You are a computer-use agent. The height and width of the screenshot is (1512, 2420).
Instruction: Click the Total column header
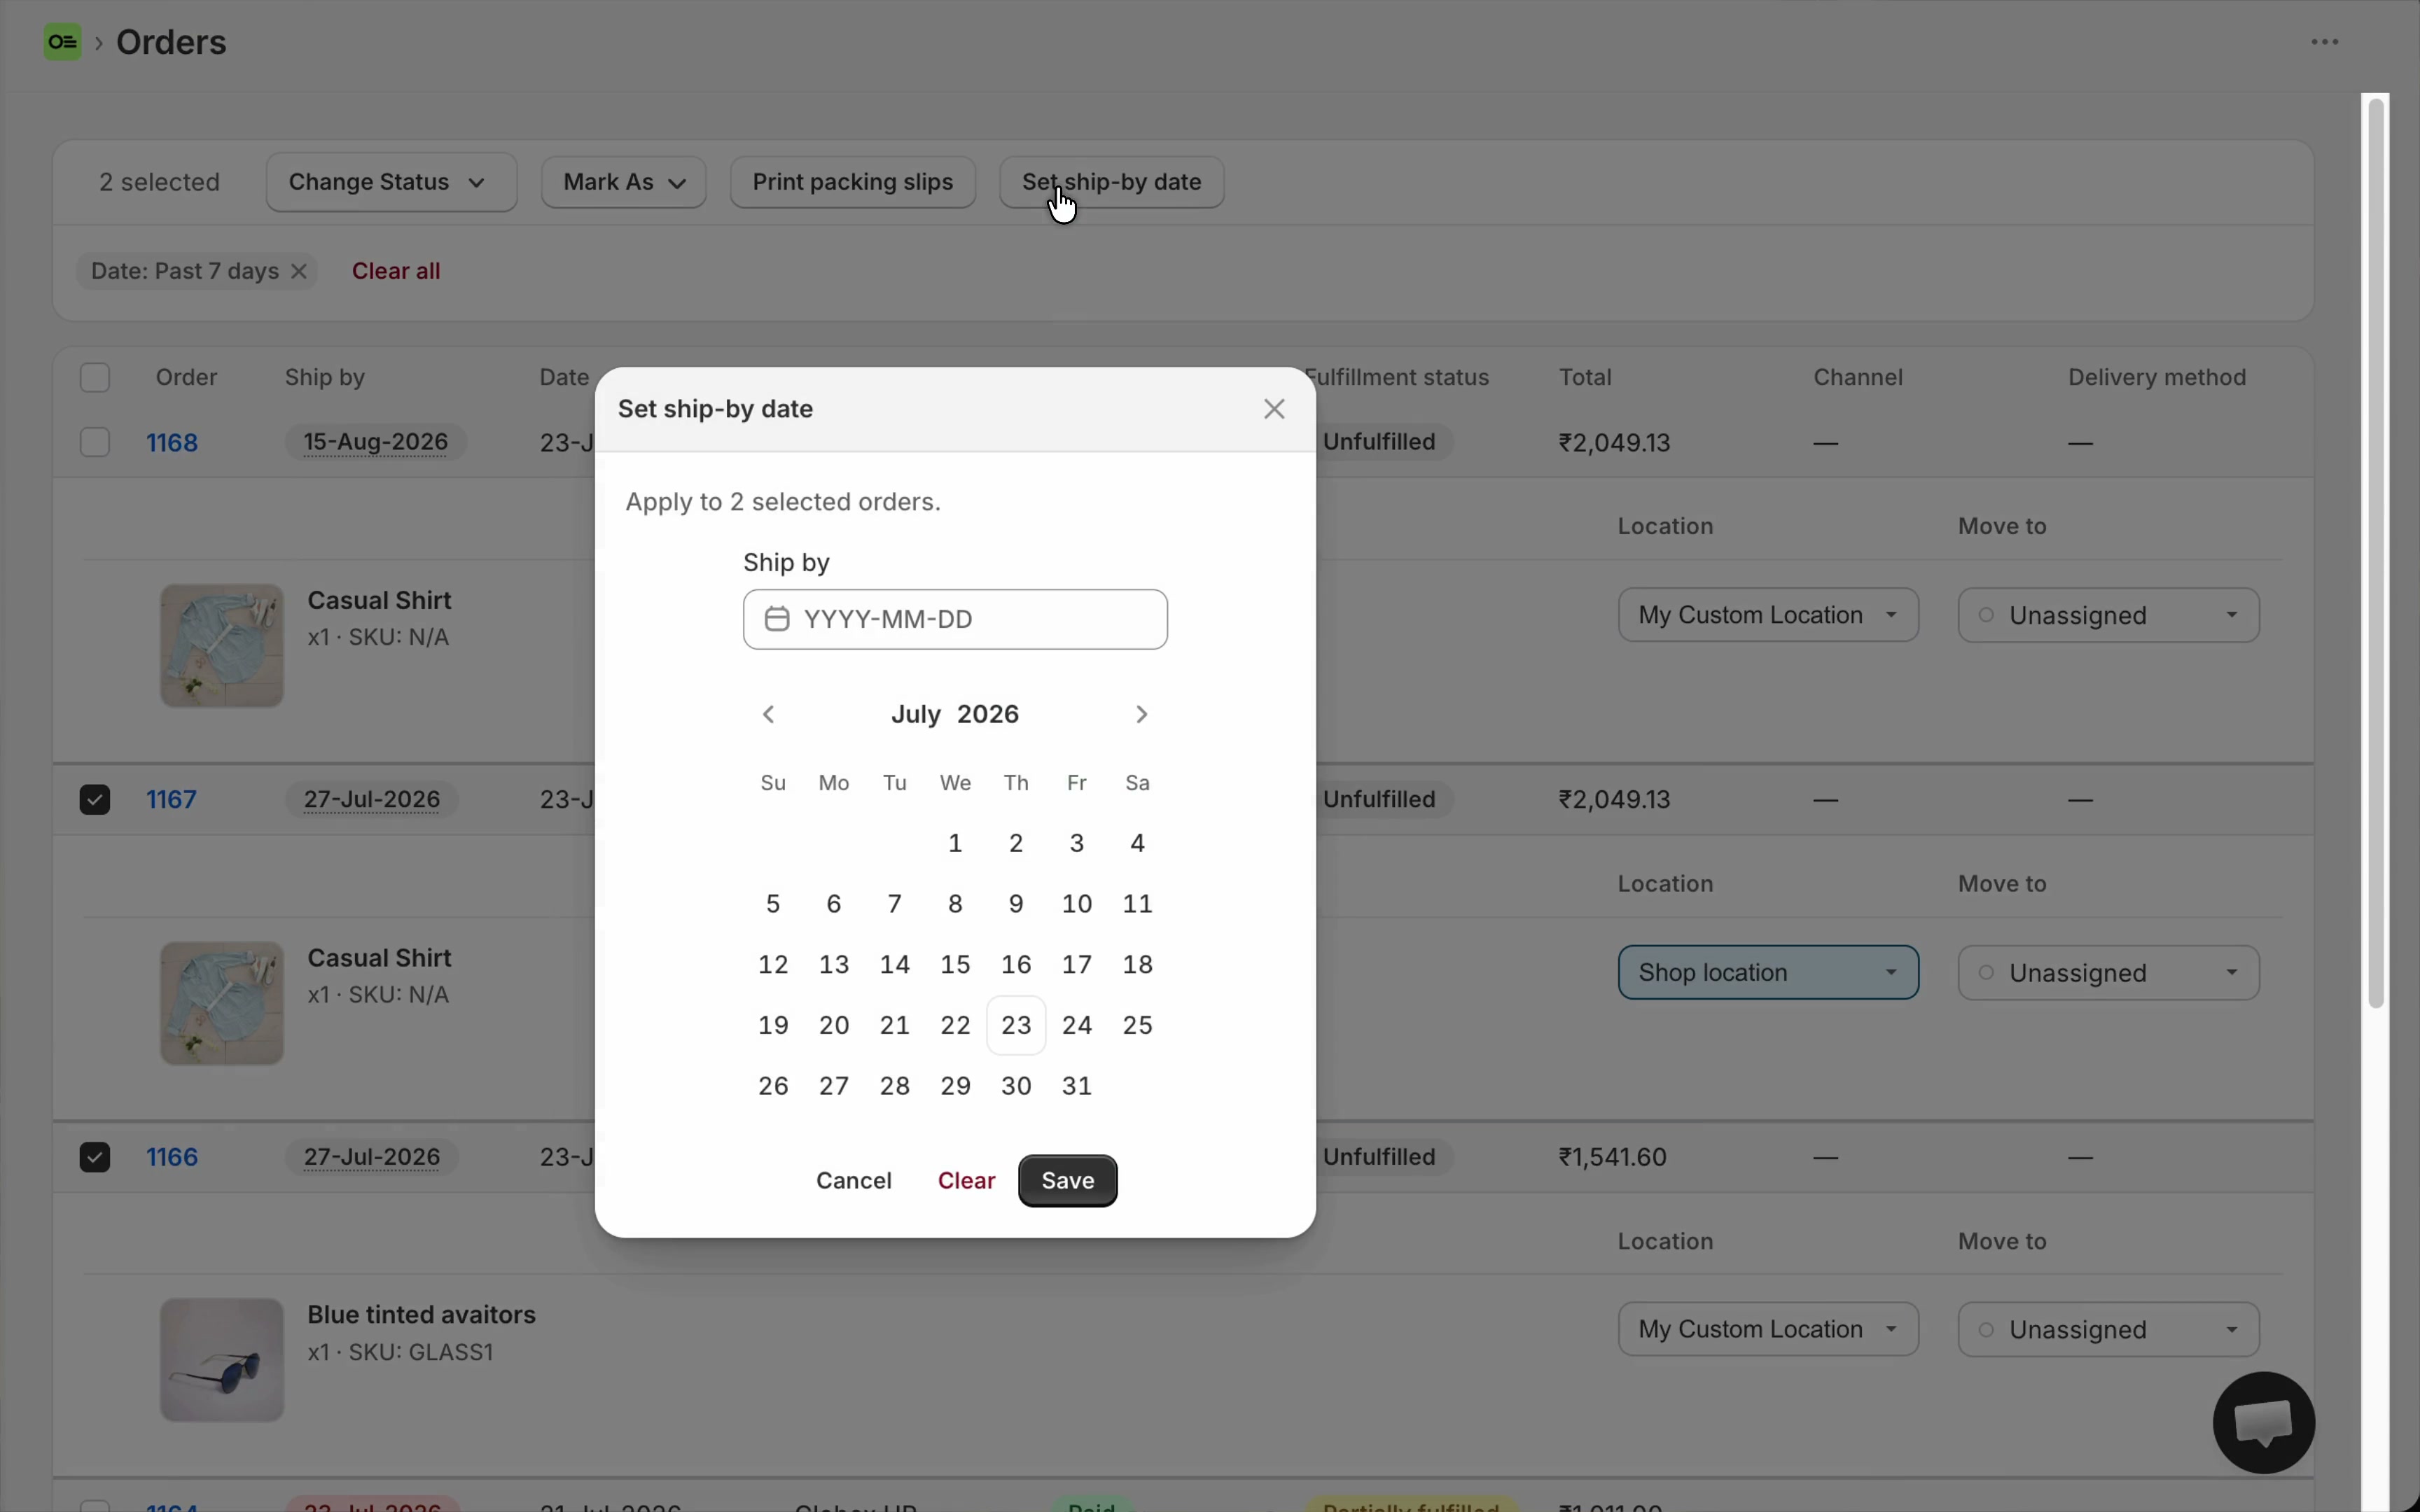[1585, 377]
